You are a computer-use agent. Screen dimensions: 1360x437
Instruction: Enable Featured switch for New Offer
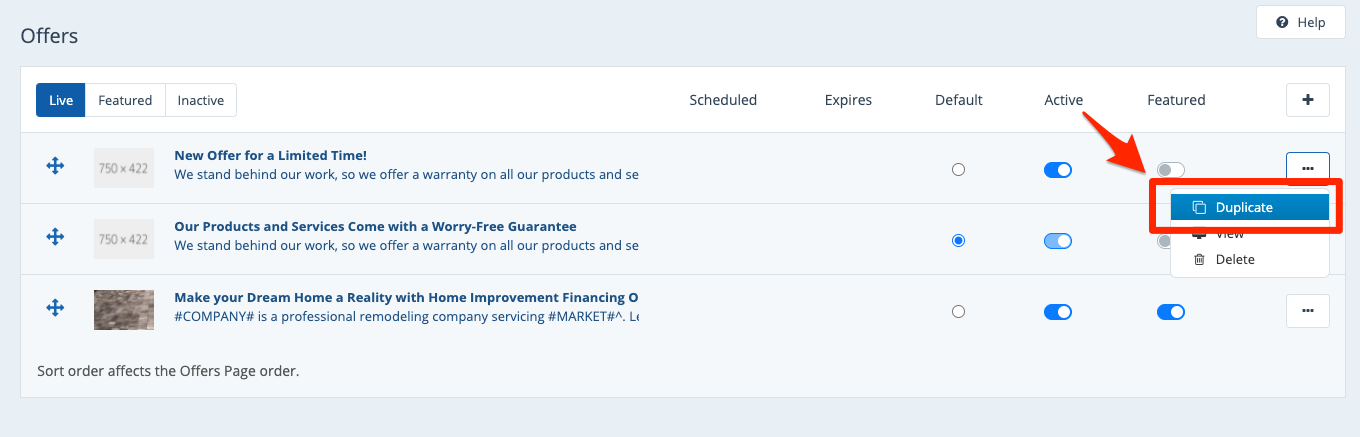(x=1170, y=170)
